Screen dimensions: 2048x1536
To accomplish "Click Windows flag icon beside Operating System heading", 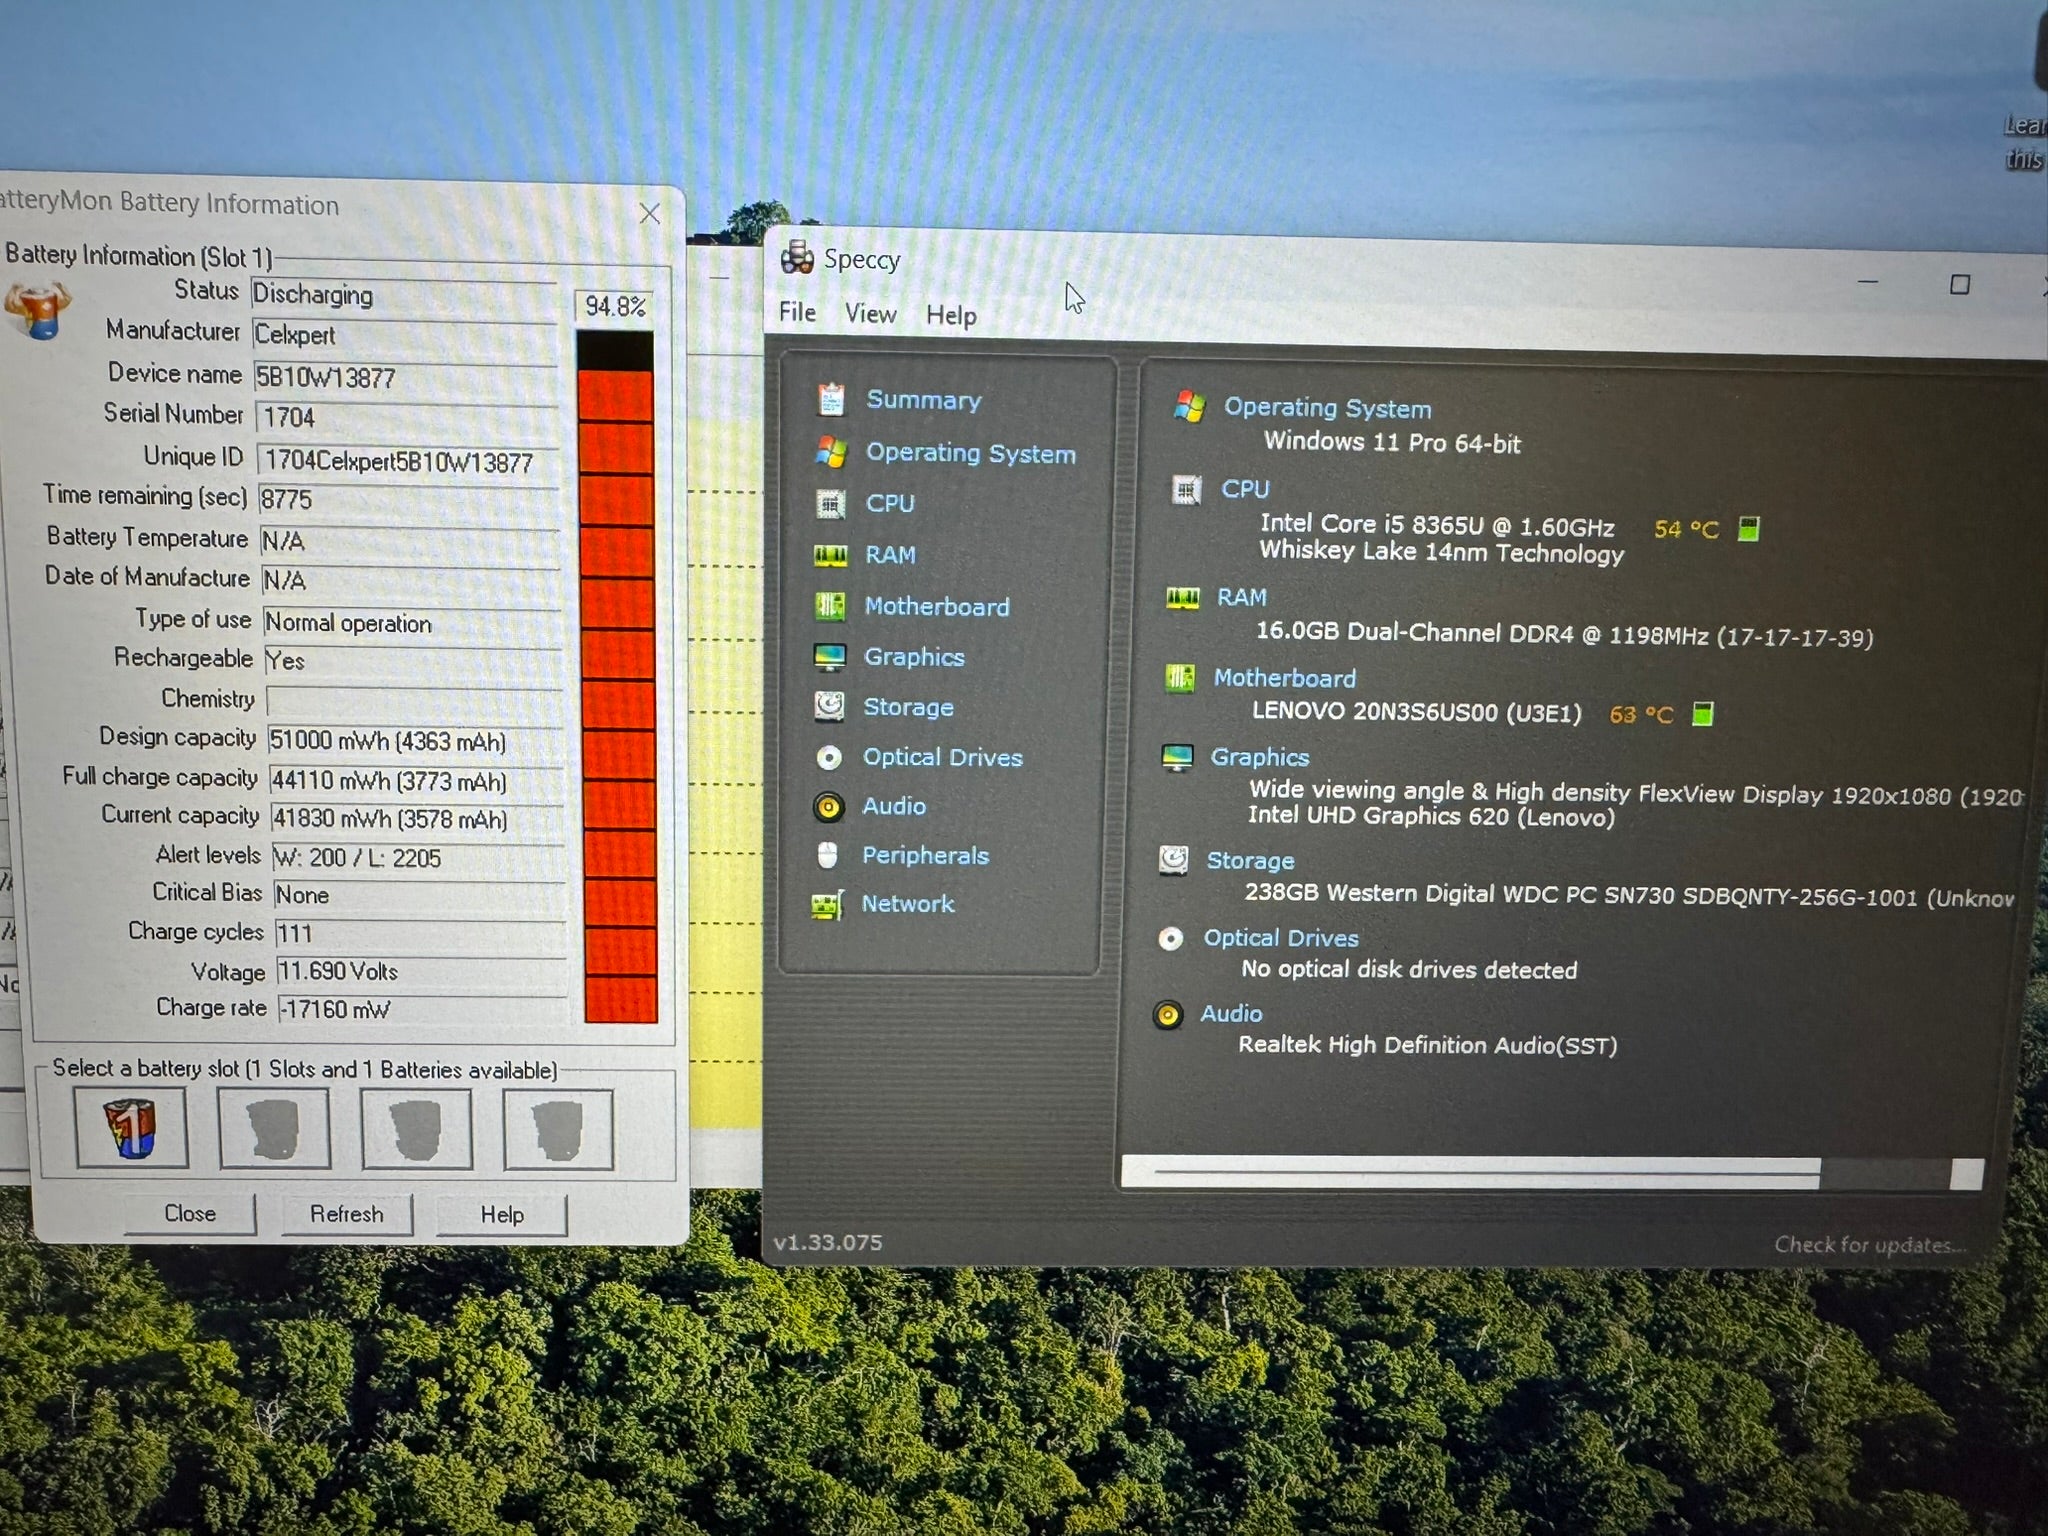I will 1189,406.
